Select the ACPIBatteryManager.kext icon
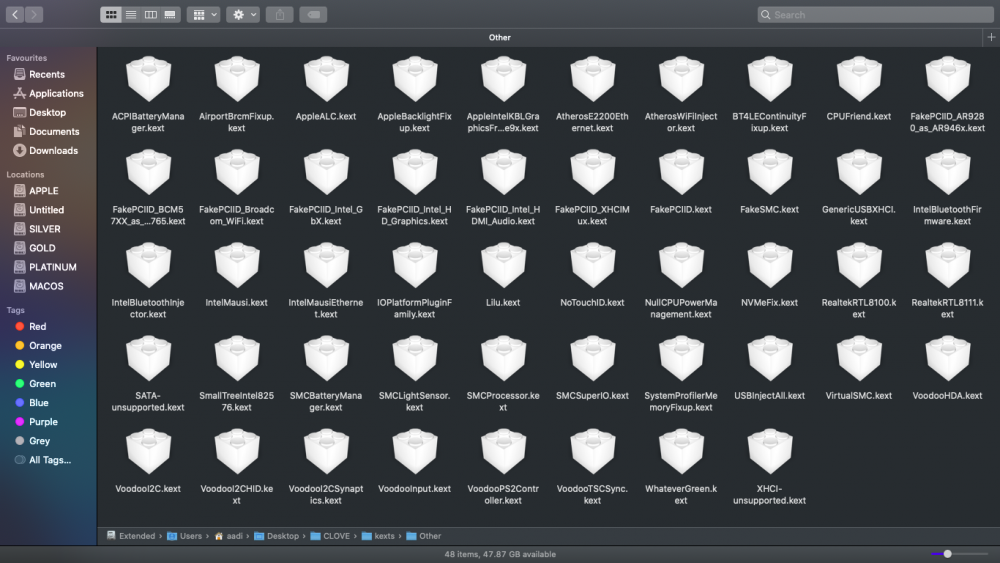 coord(148,79)
